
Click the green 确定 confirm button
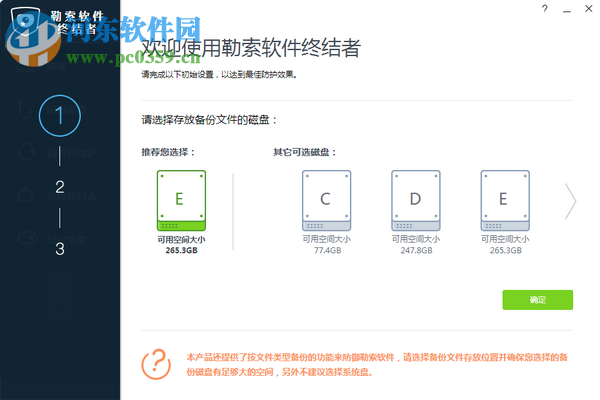coord(538,300)
